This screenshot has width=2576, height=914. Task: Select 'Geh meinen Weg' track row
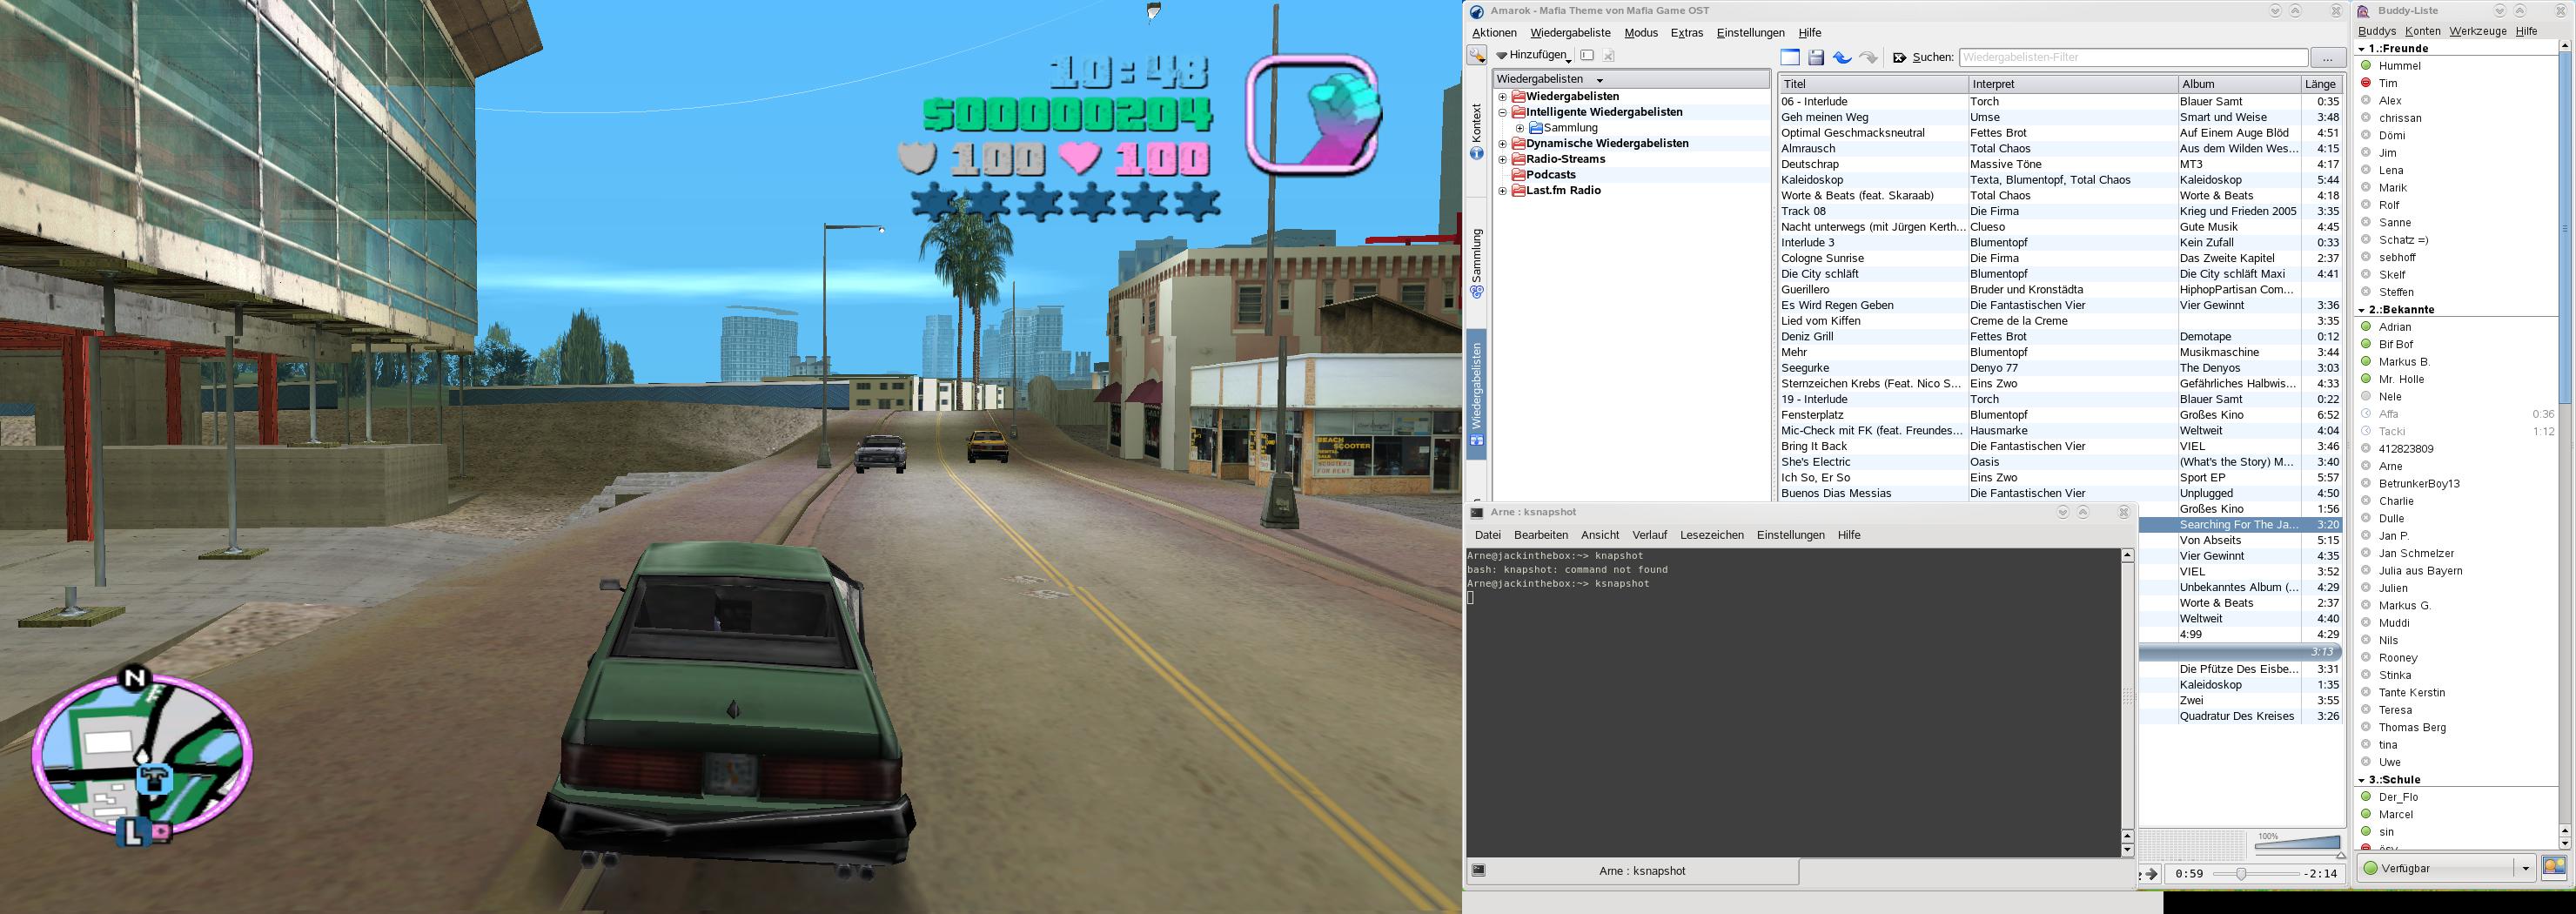pyautogui.click(x=2060, y=117)
